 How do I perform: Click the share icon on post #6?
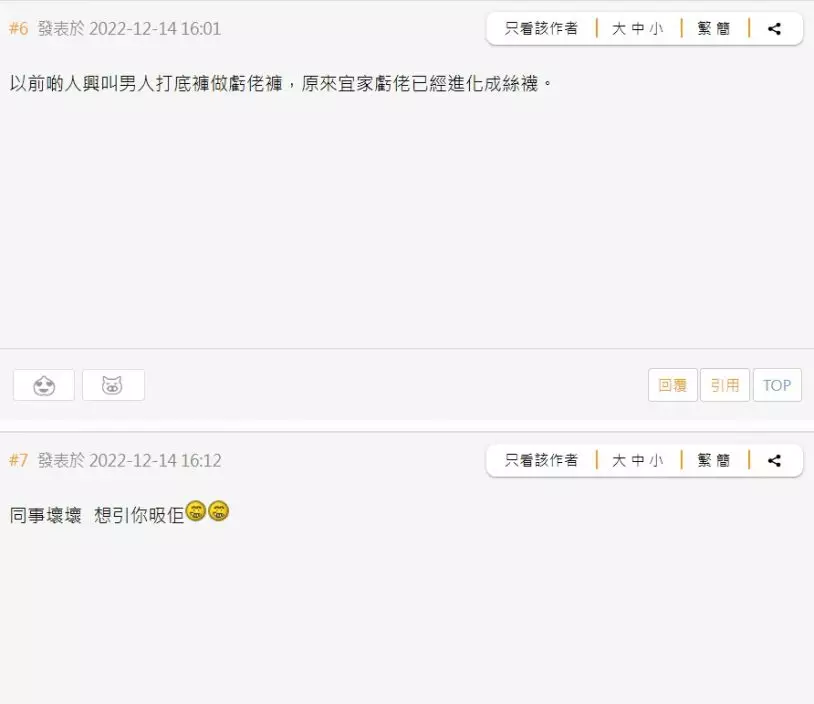pyautogui.click(x=774, y=29)
